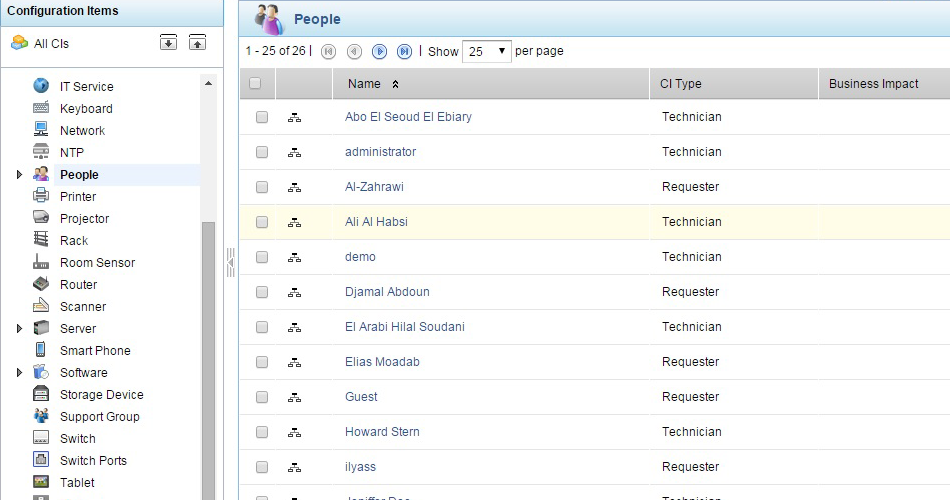Screen dimensions: 950x500
Task: Check the box next to Howard Stern
Action: [x=262, y=432]
